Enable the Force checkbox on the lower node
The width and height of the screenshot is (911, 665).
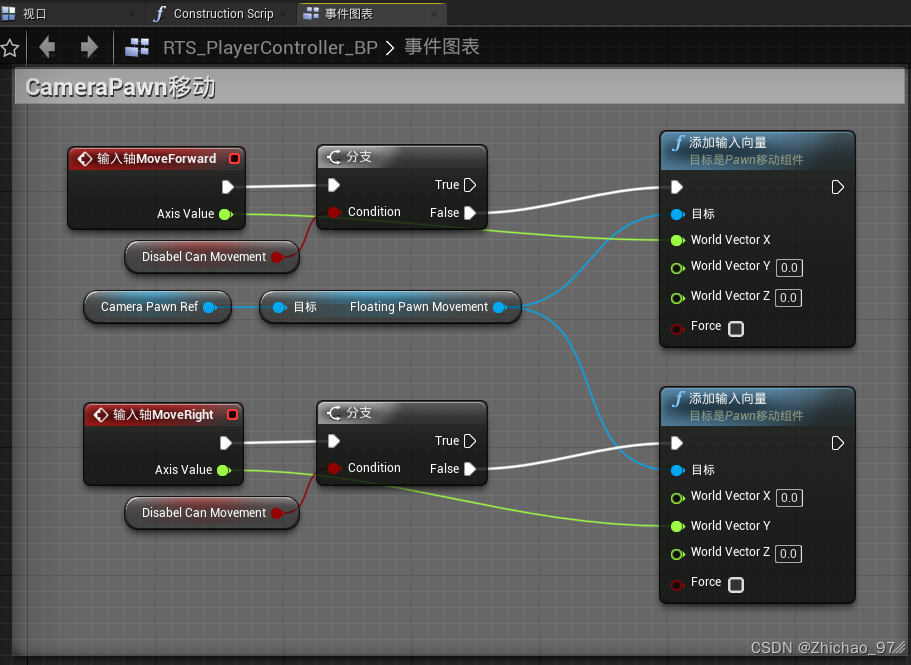tap(736, 584)
